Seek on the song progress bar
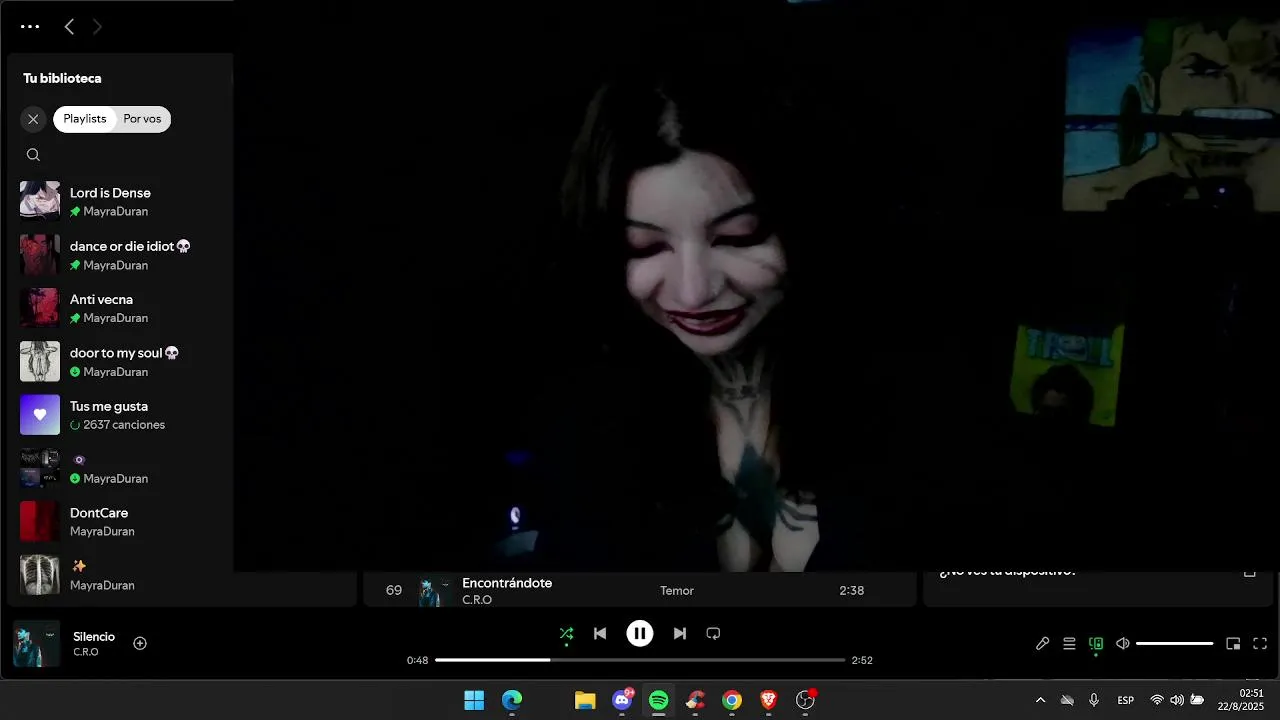The width and height of the screenshot is (1280, 720). [640, 660]
